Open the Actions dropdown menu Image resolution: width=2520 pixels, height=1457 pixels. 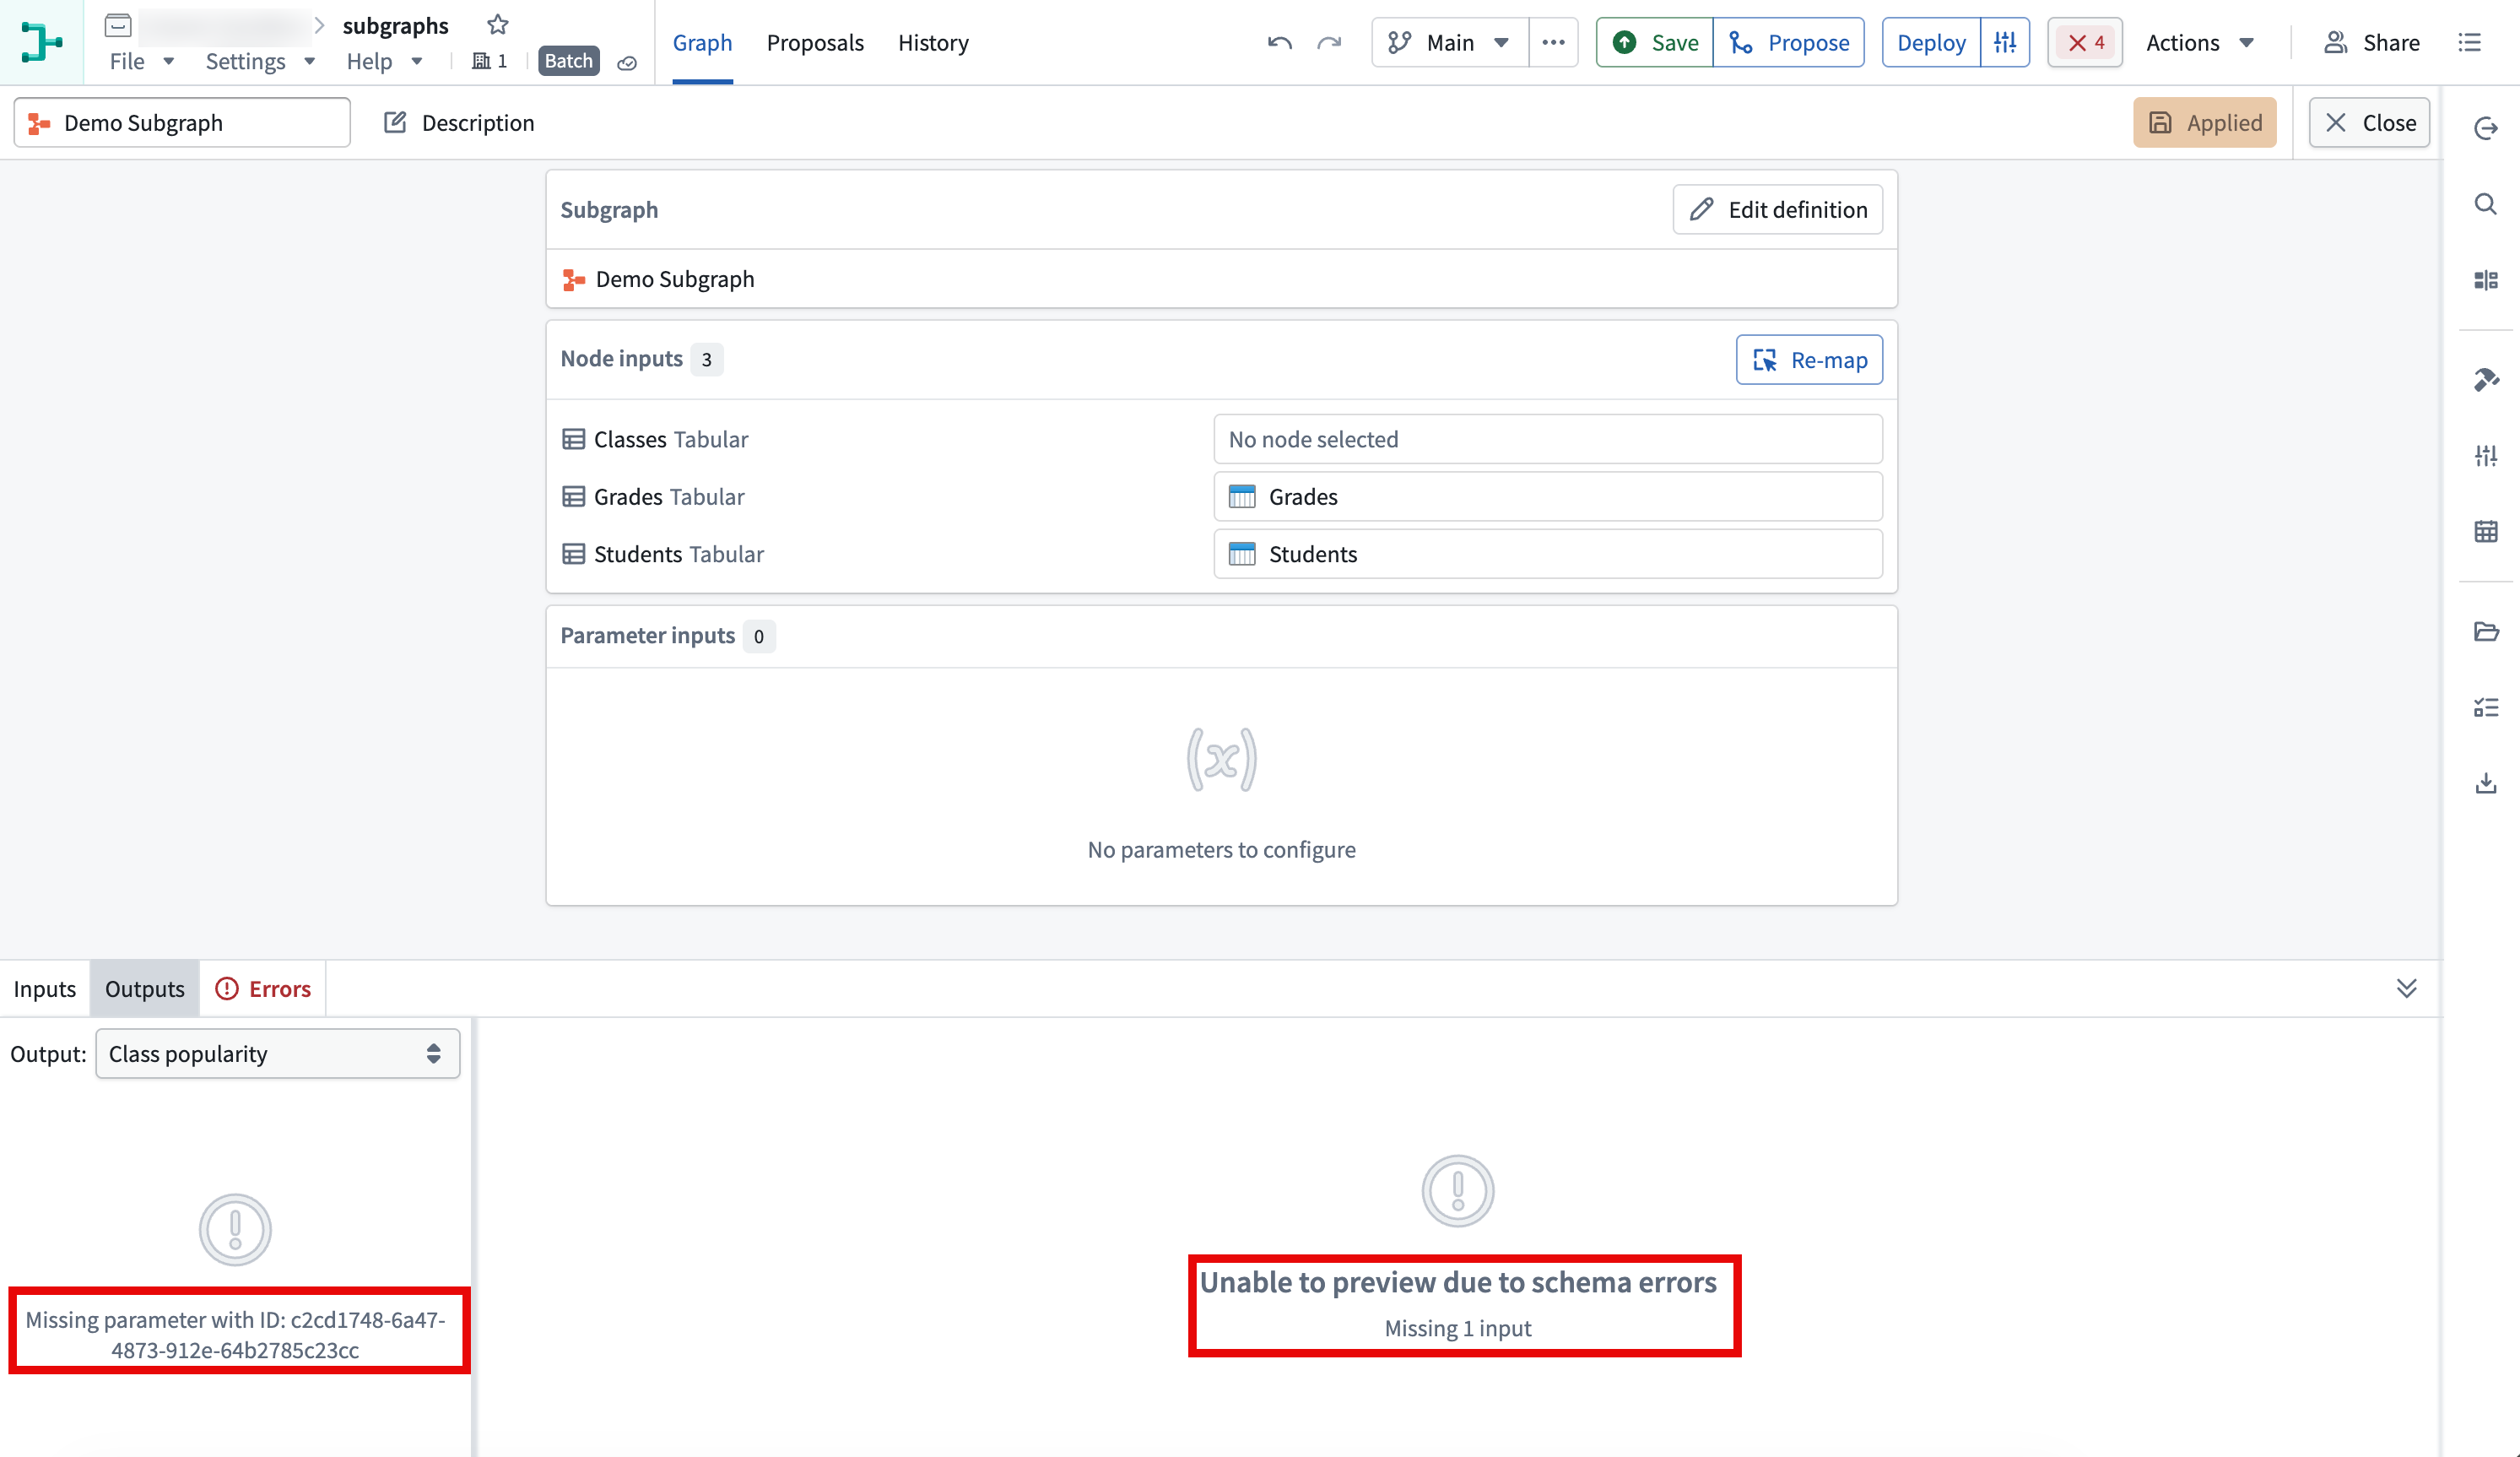pos(2199,42)
